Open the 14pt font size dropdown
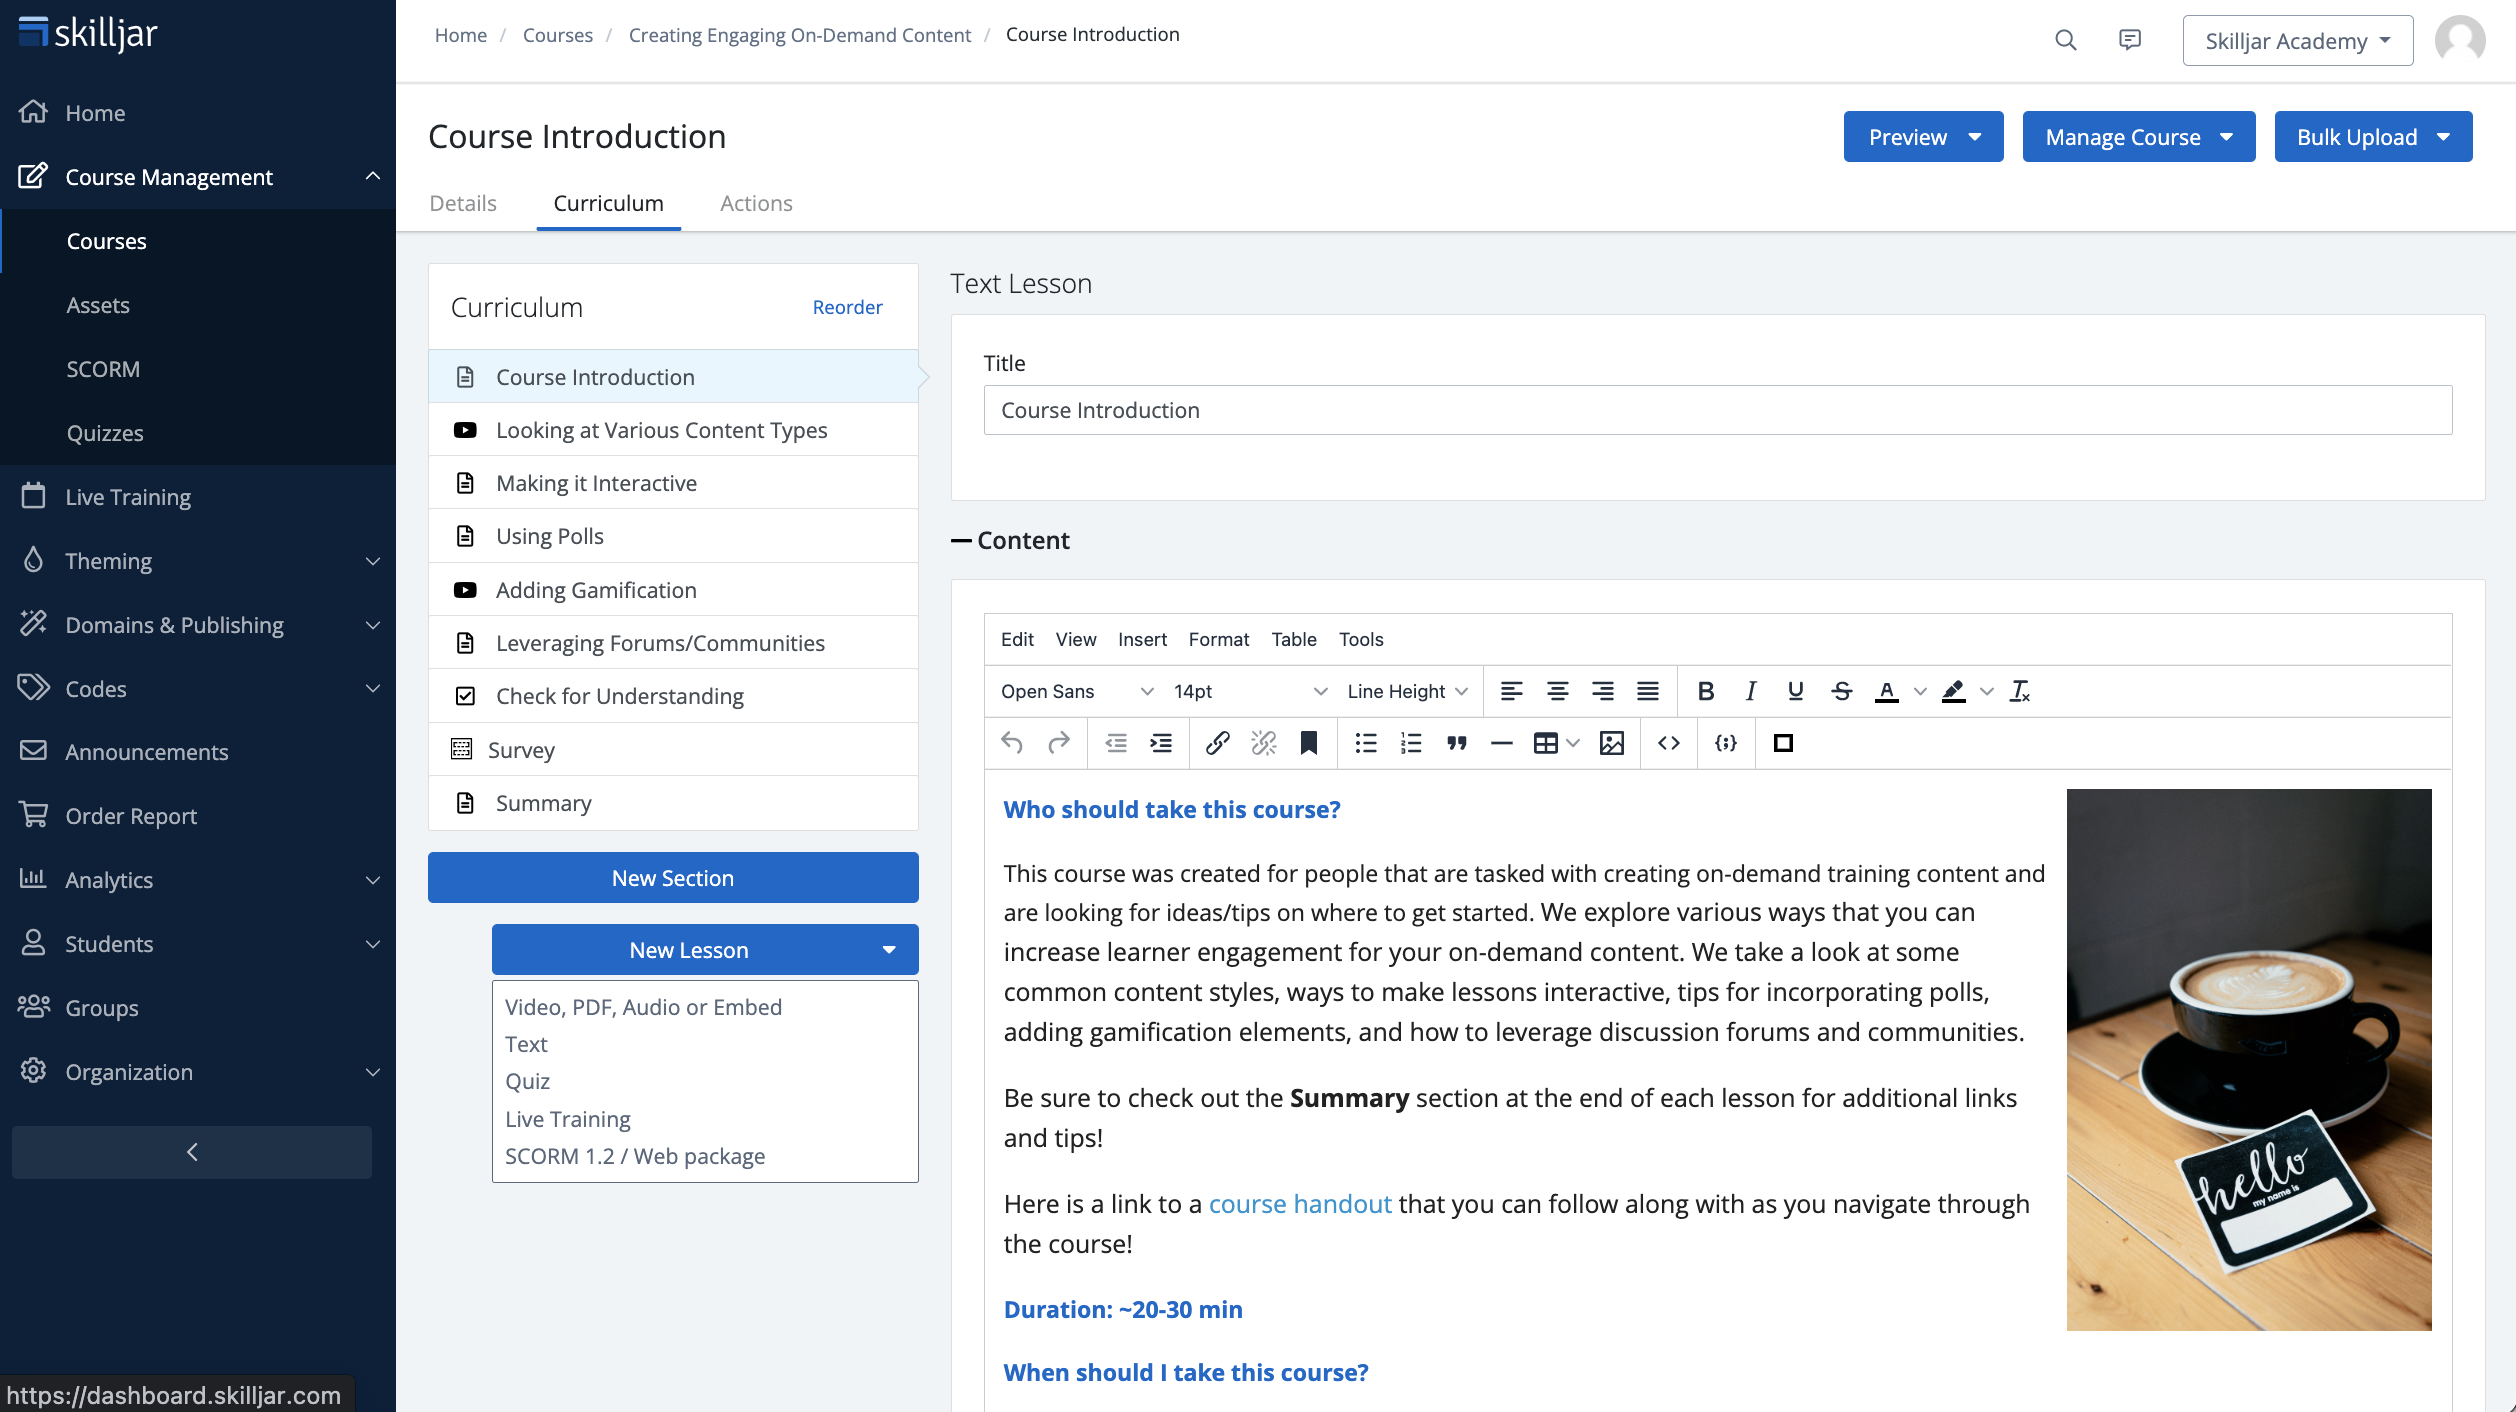The width and height of the screenshot is (2516, 1412). click(1250, 691)
